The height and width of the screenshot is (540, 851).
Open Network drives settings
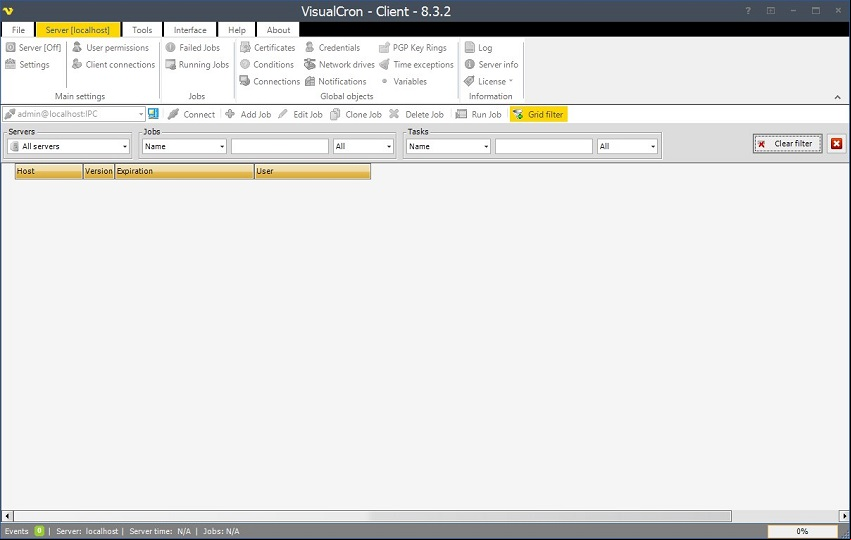[x=340, y=65]
